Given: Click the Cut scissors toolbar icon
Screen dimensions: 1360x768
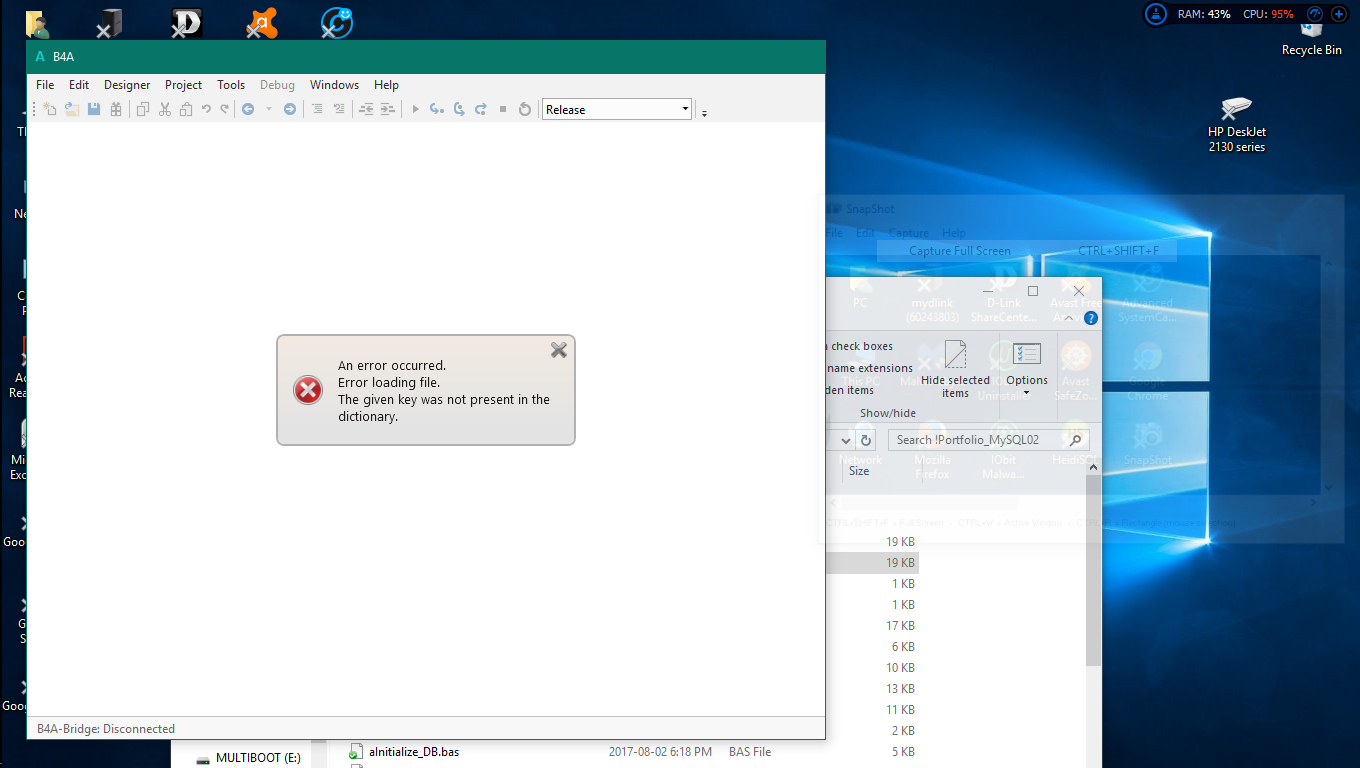Looking at the screenshot, I should point(165,109).
